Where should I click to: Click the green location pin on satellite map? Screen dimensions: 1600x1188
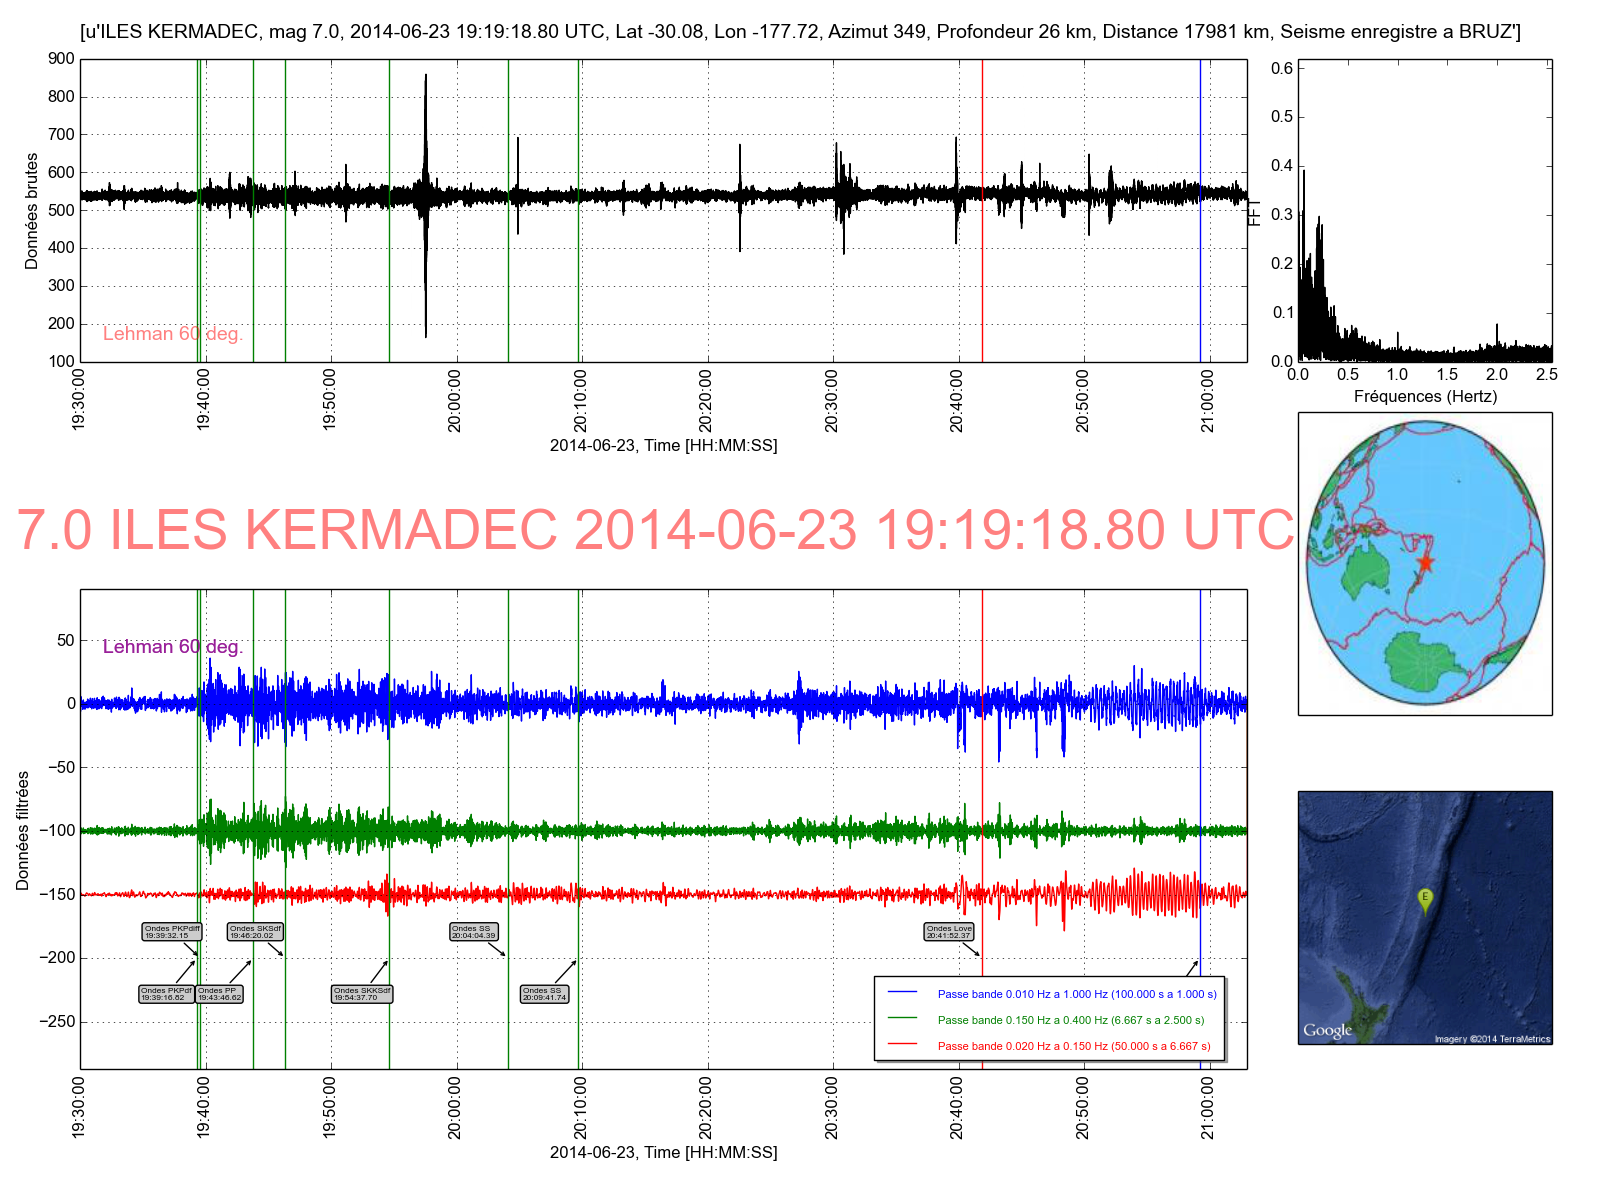[1425, 898]
